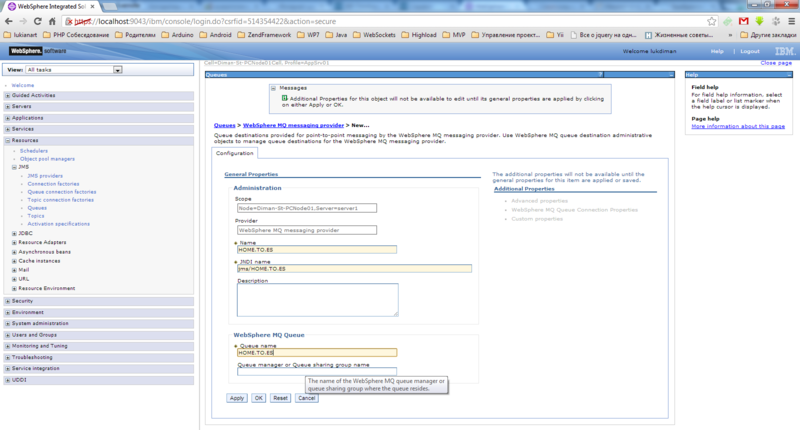Switch to the WebSphere Integrated Solutions browser tab
The width and height of the screenshot is (800, 430).
(x=51, y=7)
